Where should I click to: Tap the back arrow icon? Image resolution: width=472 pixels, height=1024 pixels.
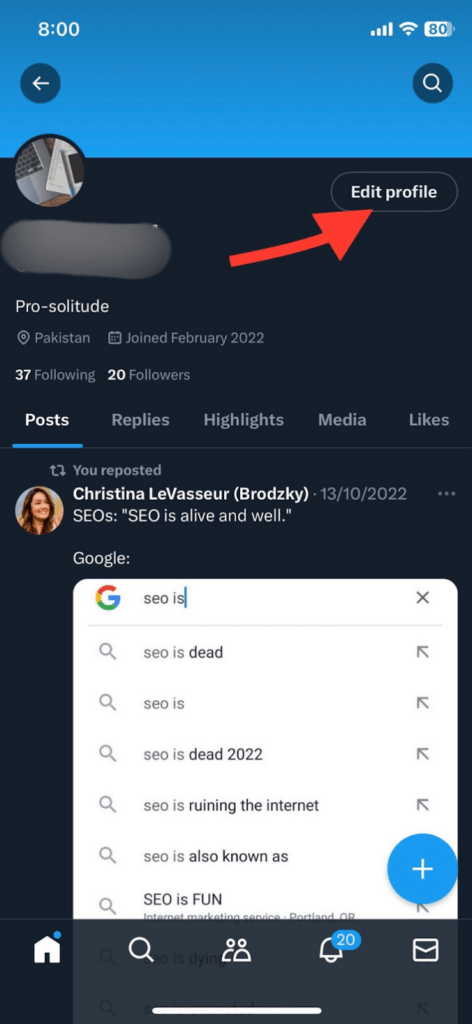[40, 83]
